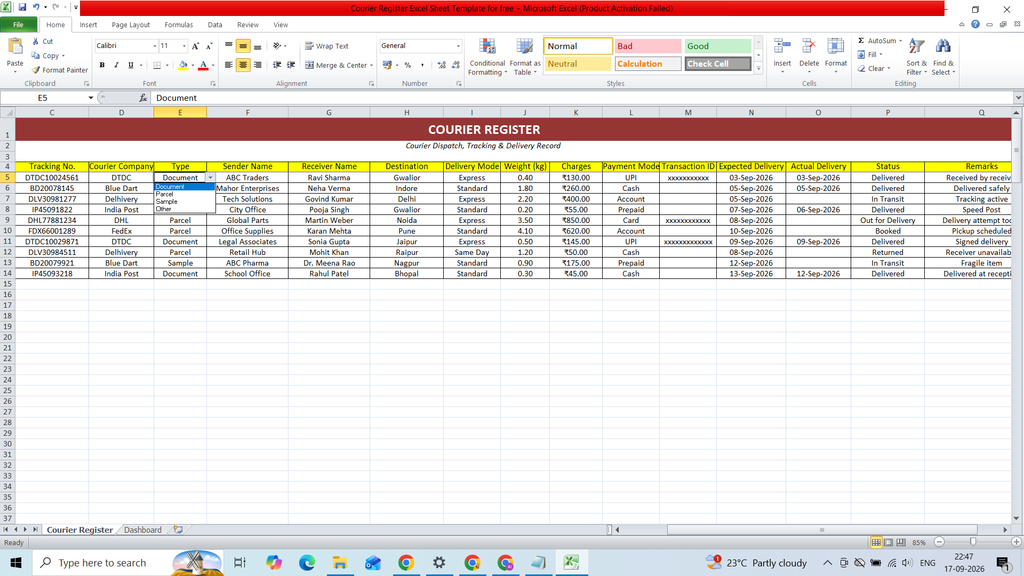Open Conditional Formatting menu
This screenshot has height=576, width=1024.
coord(487,57)
